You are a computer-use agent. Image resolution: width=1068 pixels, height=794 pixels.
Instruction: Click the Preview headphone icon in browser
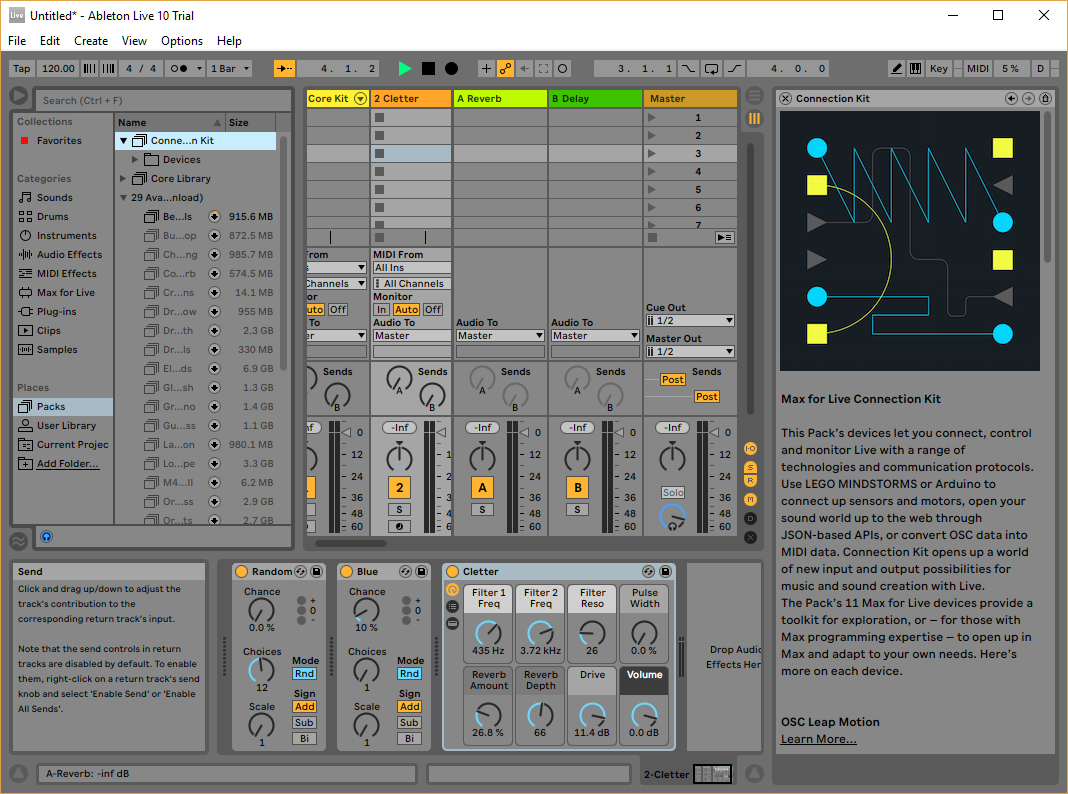click(x=46, y=537)
